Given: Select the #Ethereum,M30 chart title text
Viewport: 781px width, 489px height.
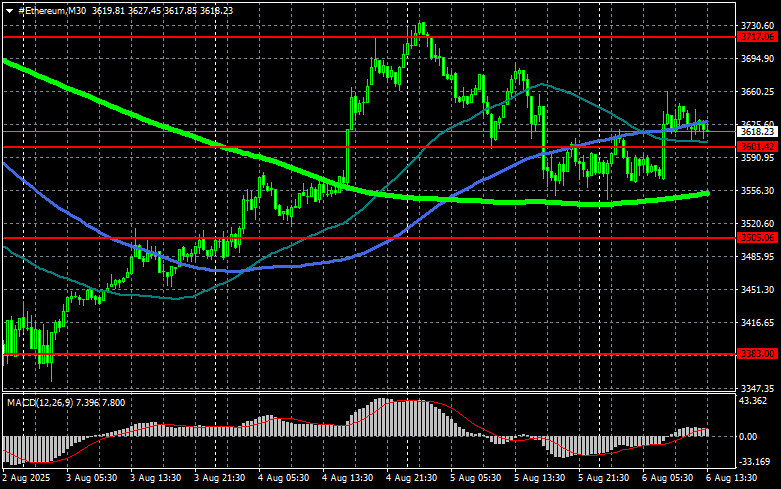Looking at the screenshot, I should pos(52,11).
